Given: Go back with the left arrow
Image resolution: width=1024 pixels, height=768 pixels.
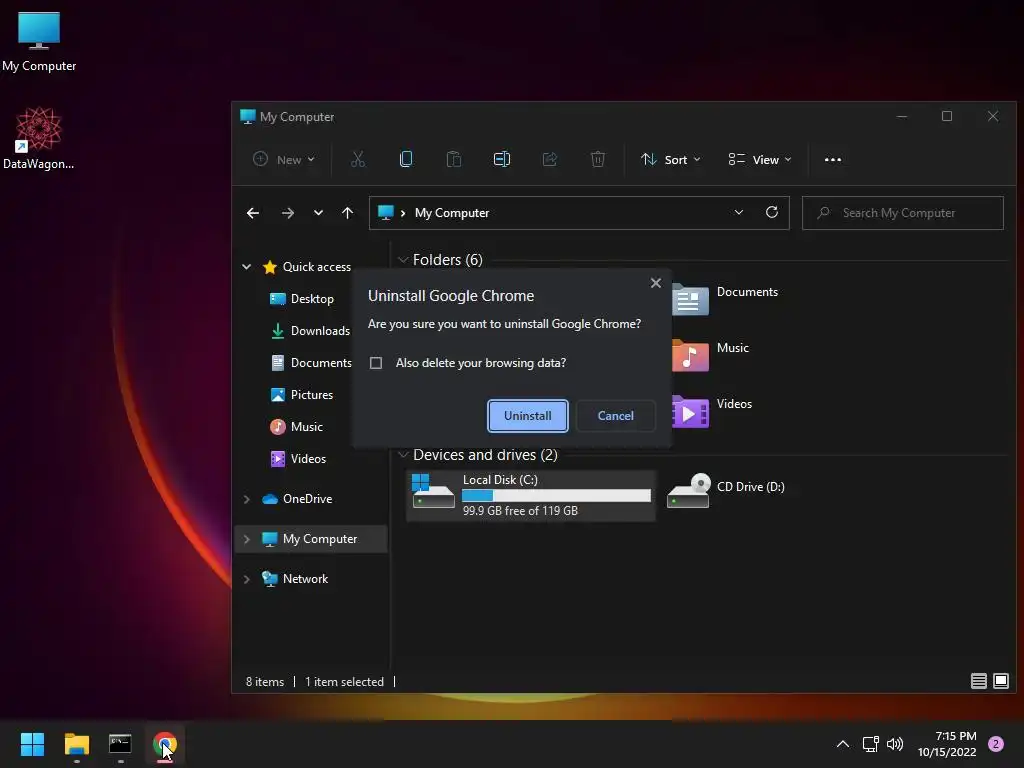Looking at the screenshot, I should tap(253, 213).
